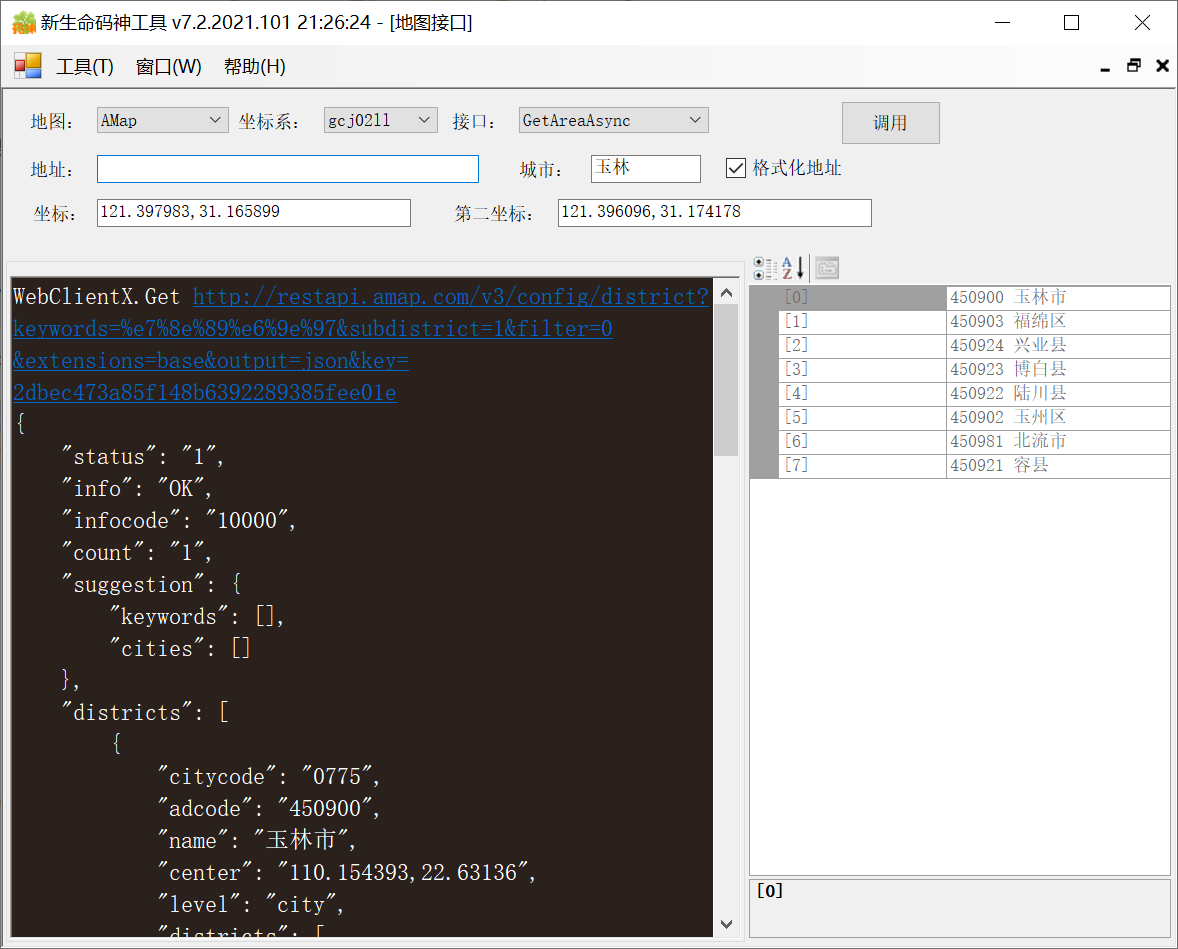Open the MDI child window icon menu
Viewport: 1178px width, 949px height.
28,66
